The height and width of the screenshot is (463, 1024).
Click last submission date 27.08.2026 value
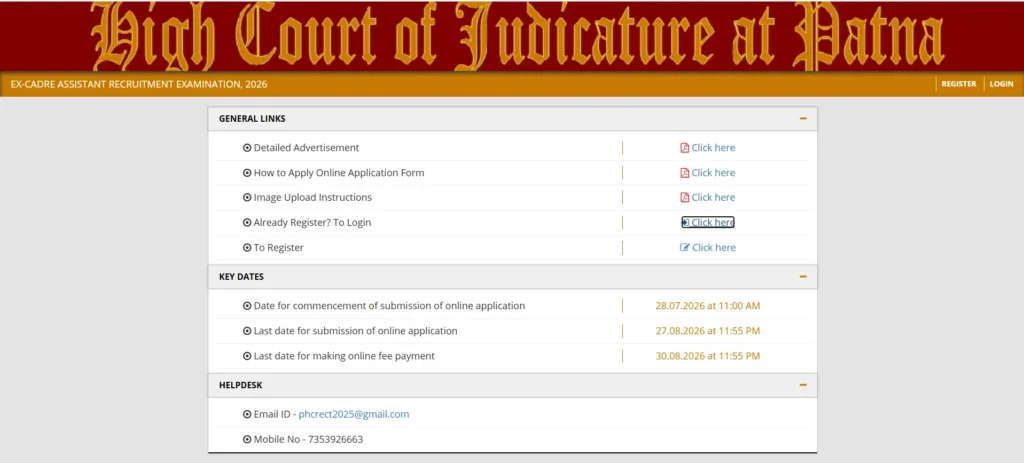tap(708, 331)
